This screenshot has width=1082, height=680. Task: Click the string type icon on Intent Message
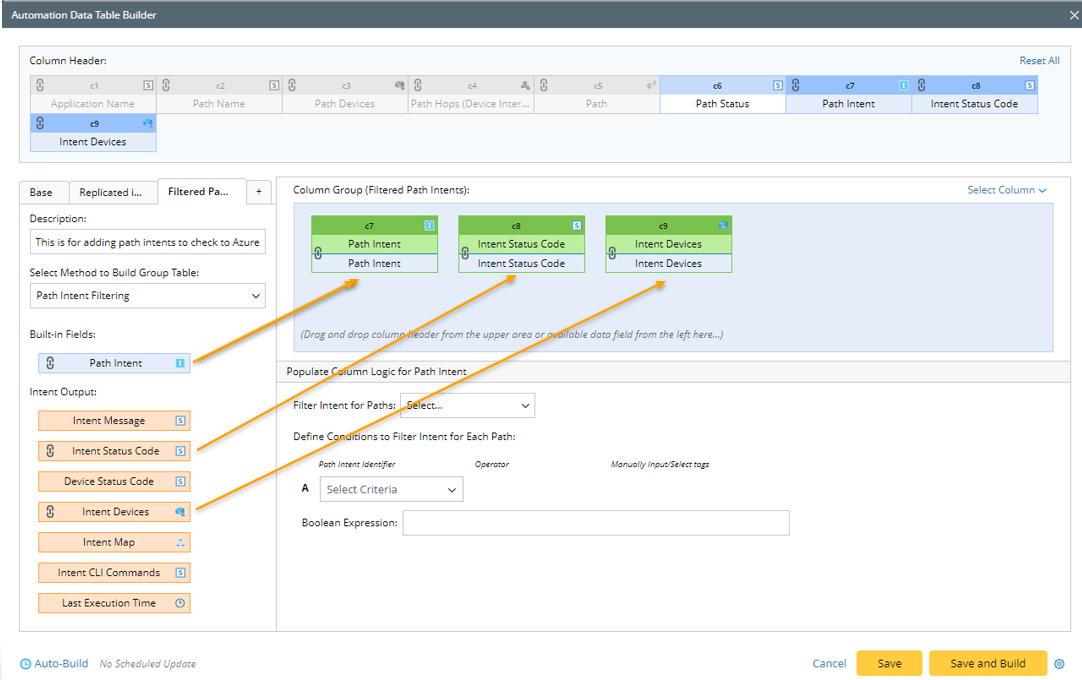[180, 421]
